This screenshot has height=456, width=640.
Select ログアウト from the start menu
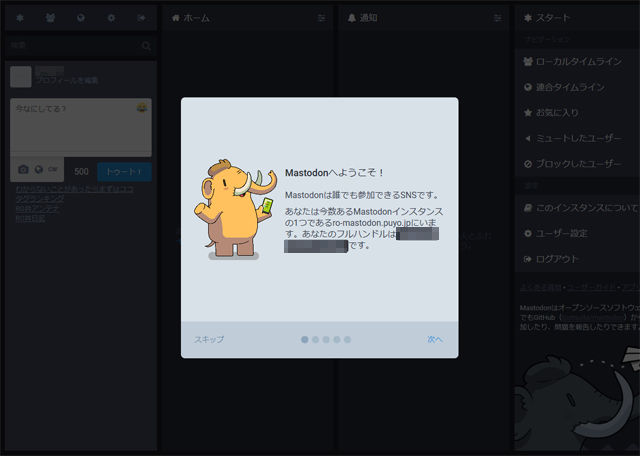577,259
